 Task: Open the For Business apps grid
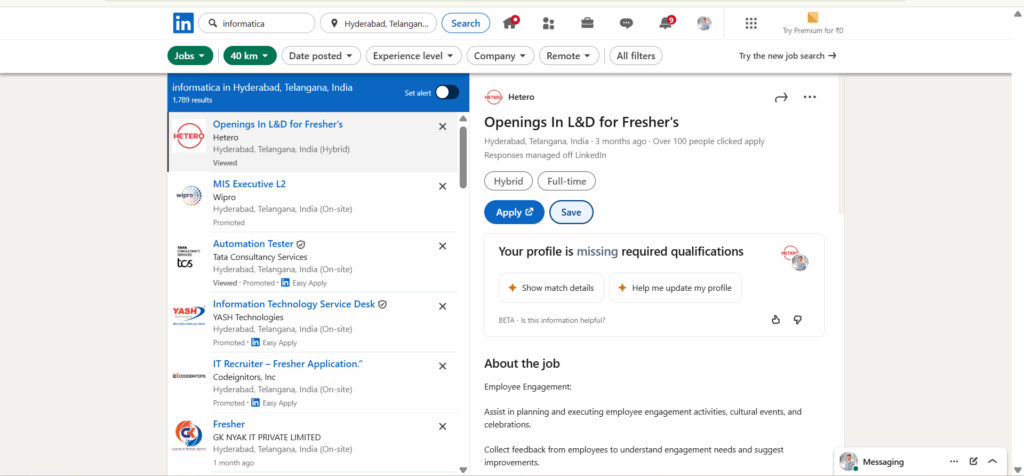752,23
